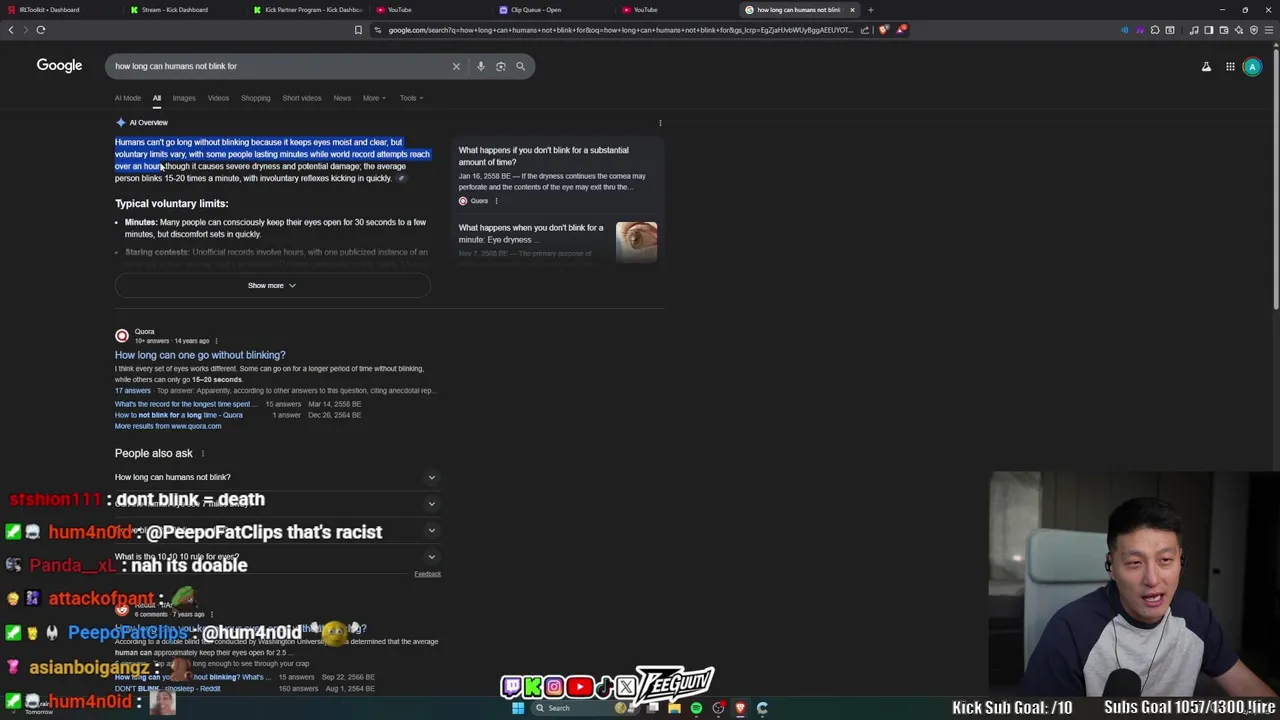Click the 'Typical voluntary limits:' heading text
This screenshot has width=1280, height=720.
[171, 204]
